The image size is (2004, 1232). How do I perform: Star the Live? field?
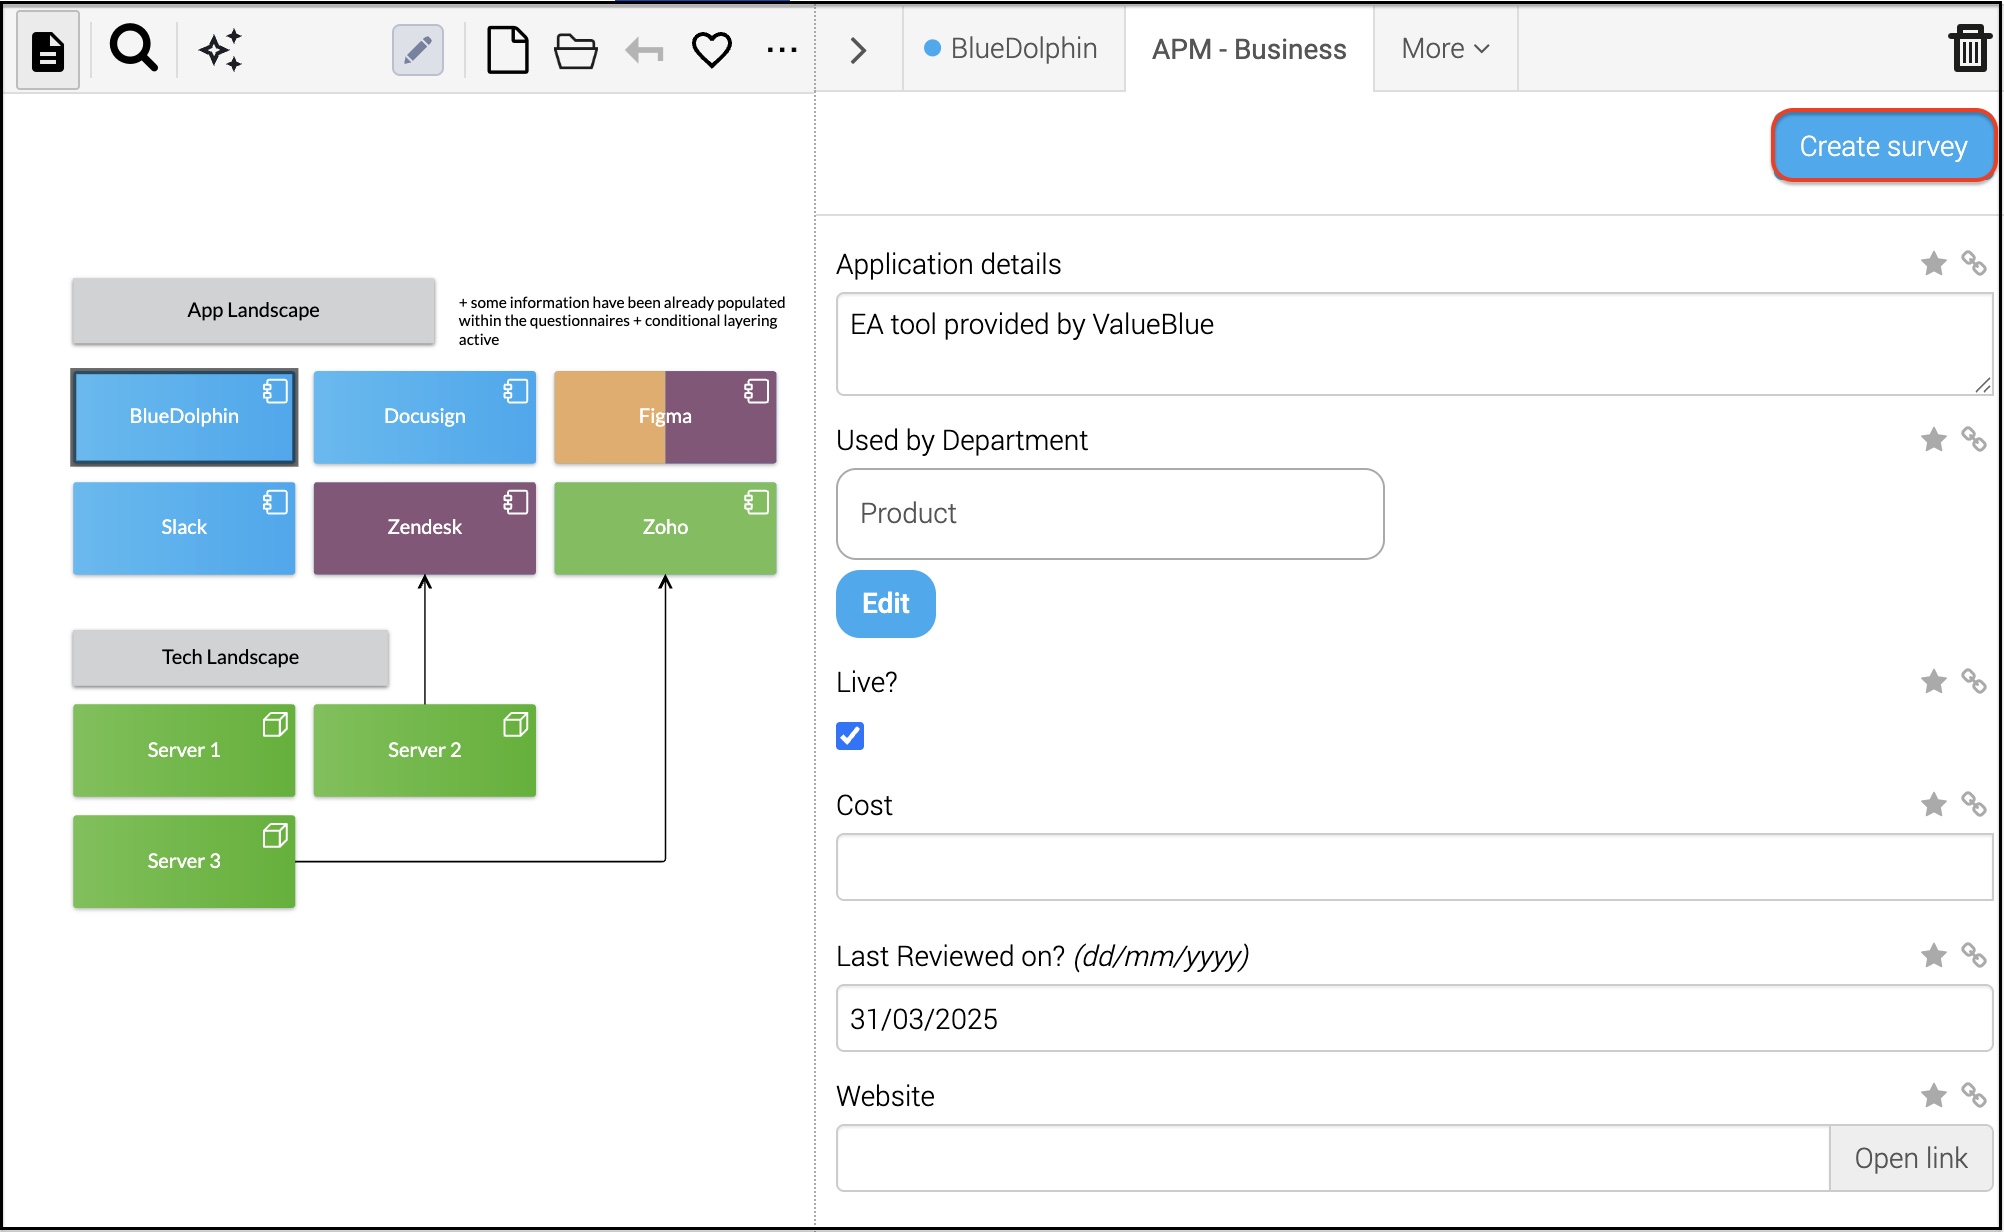click(x=1934, y=682)
